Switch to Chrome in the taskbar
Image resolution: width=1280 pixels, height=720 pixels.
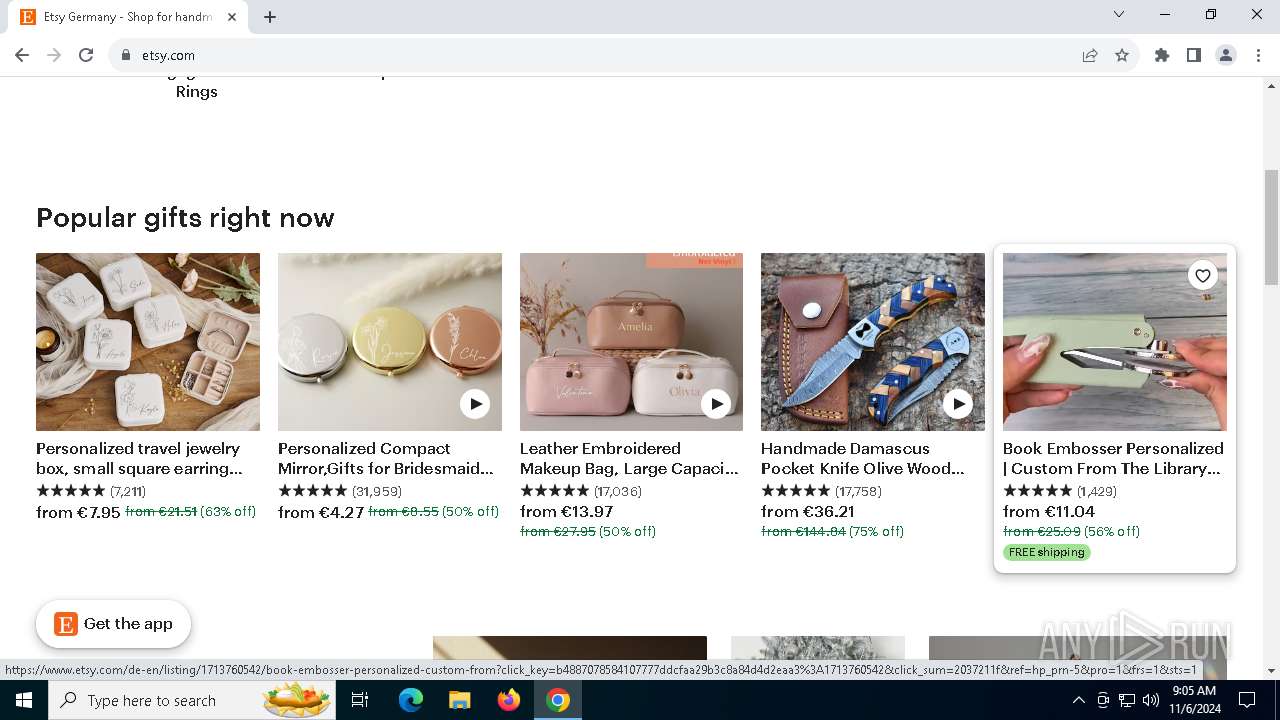[558, 700]
